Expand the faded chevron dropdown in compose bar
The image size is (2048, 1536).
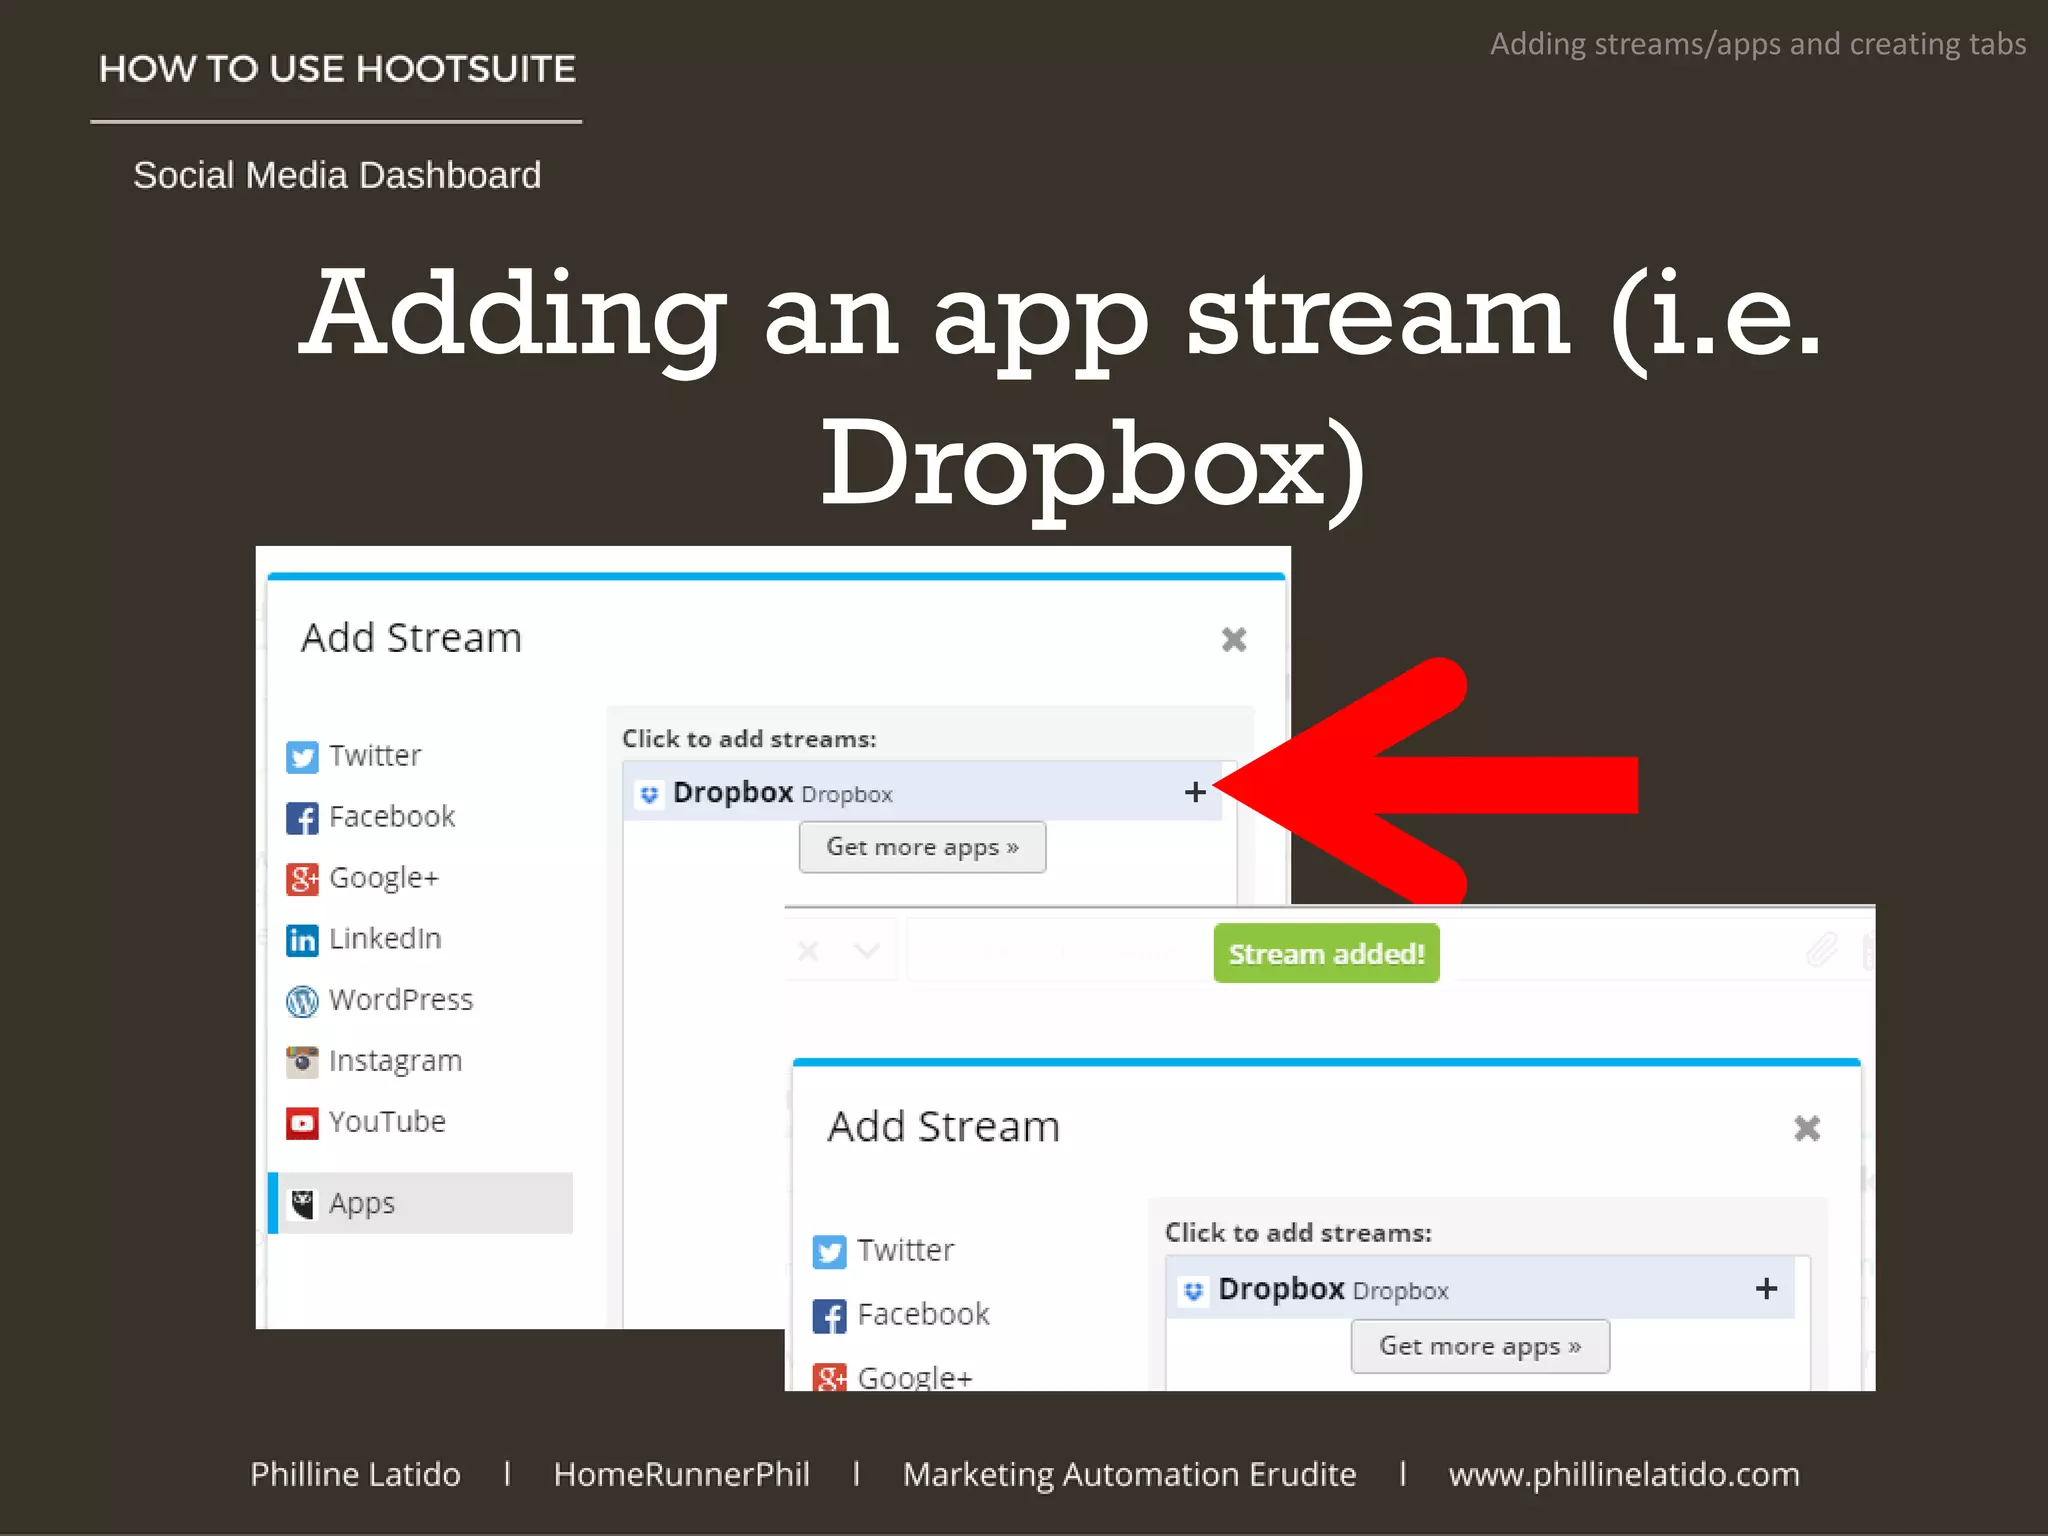pos(866,950)
